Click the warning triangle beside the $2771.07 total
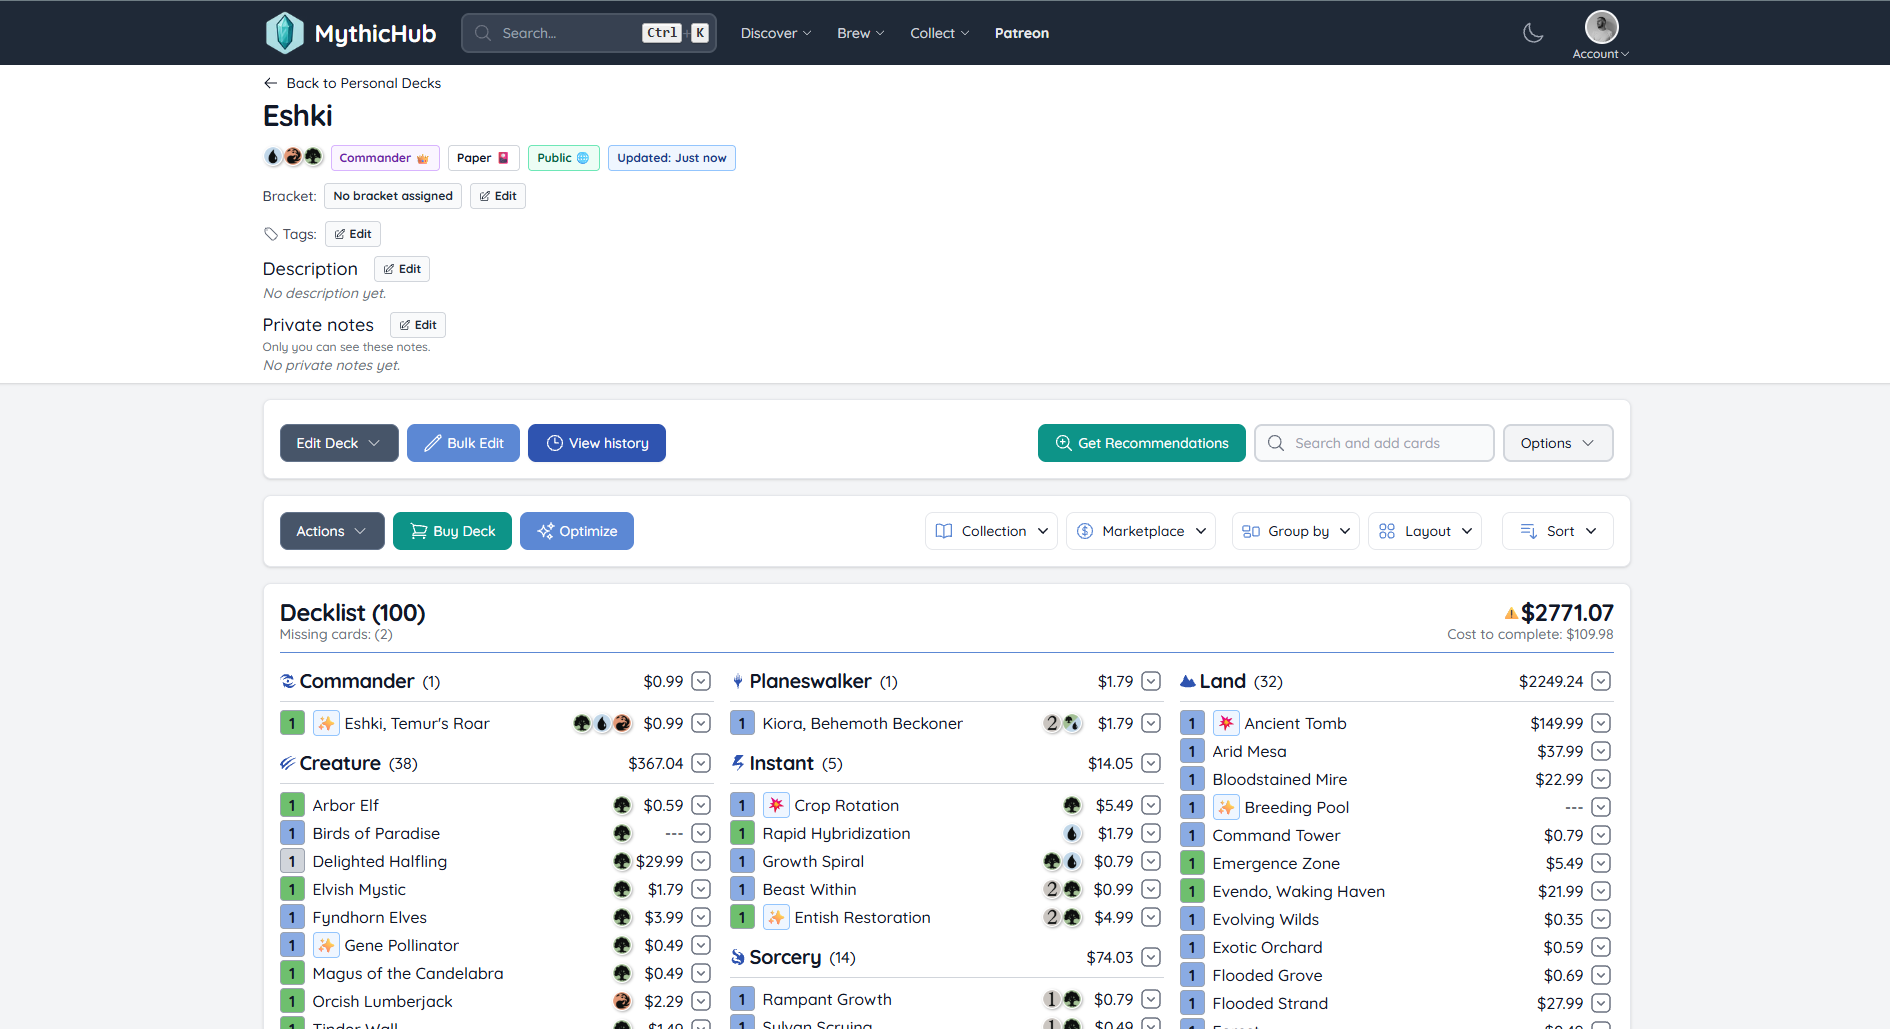 (x=1513, y=612)
